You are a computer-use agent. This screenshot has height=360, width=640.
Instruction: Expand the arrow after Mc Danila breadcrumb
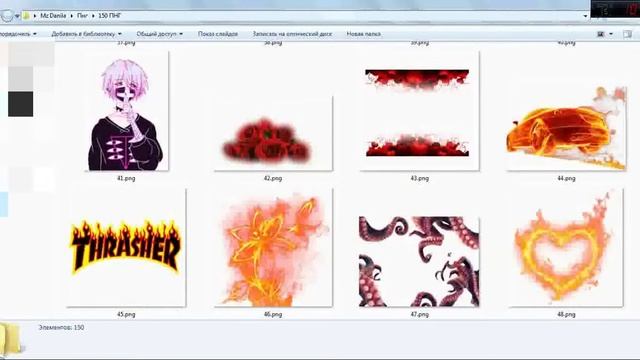72,16
